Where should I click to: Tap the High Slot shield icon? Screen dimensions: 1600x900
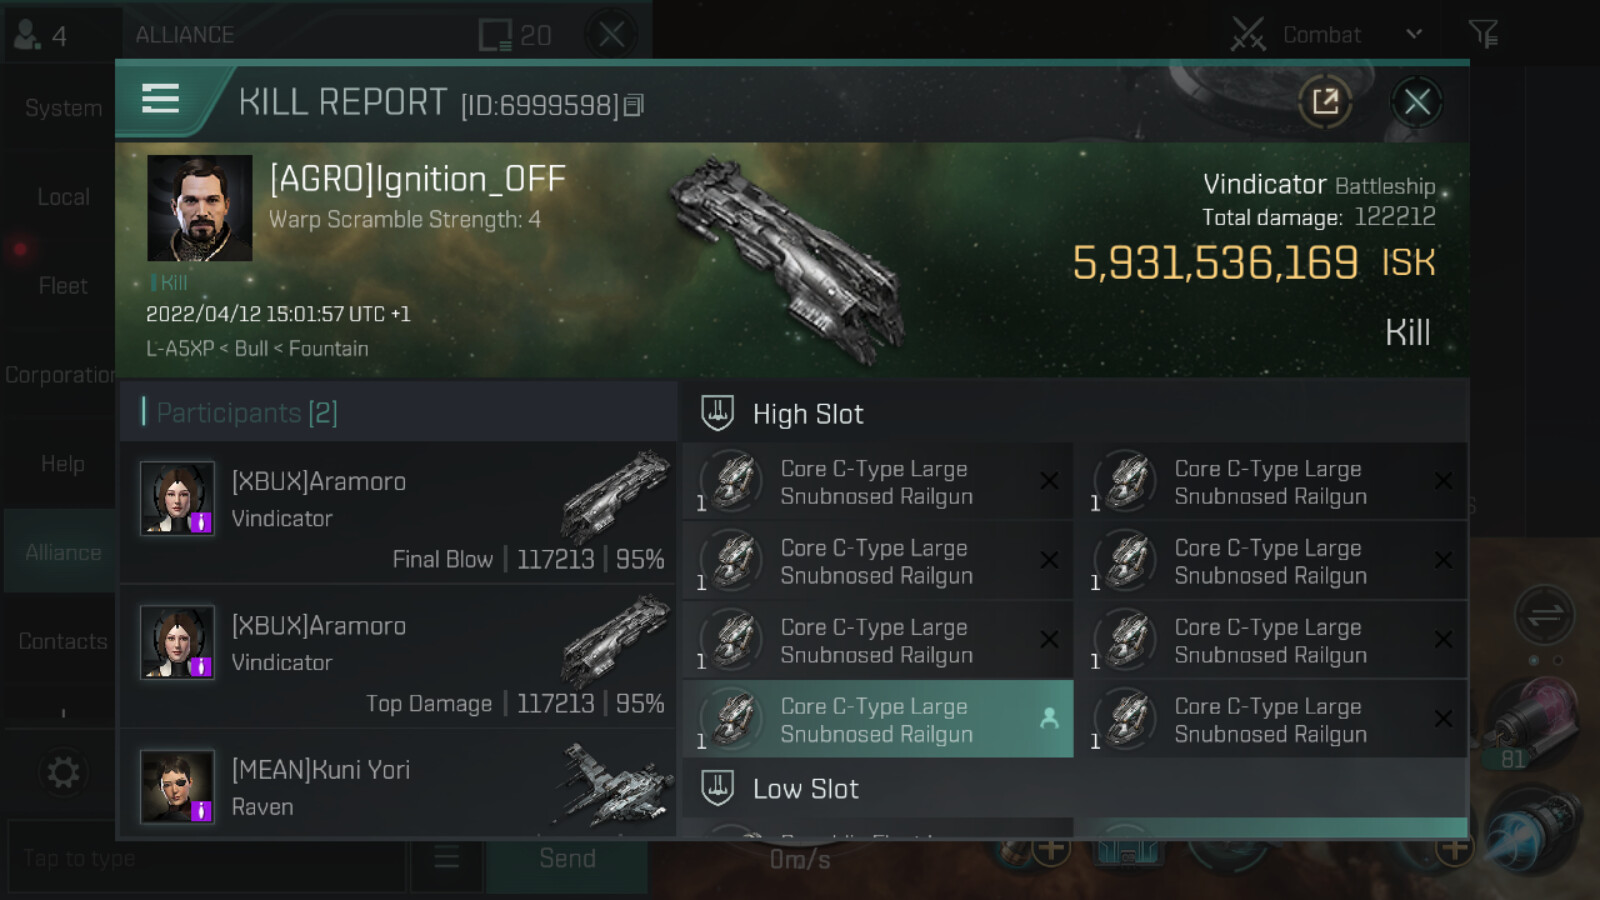(x=717, y=412)
